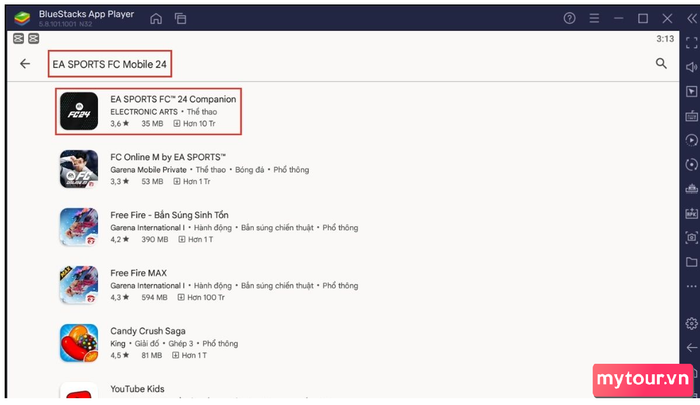Open the hamburger menu in title bar
Screen dimensions: 700x405
click(594, 18)
